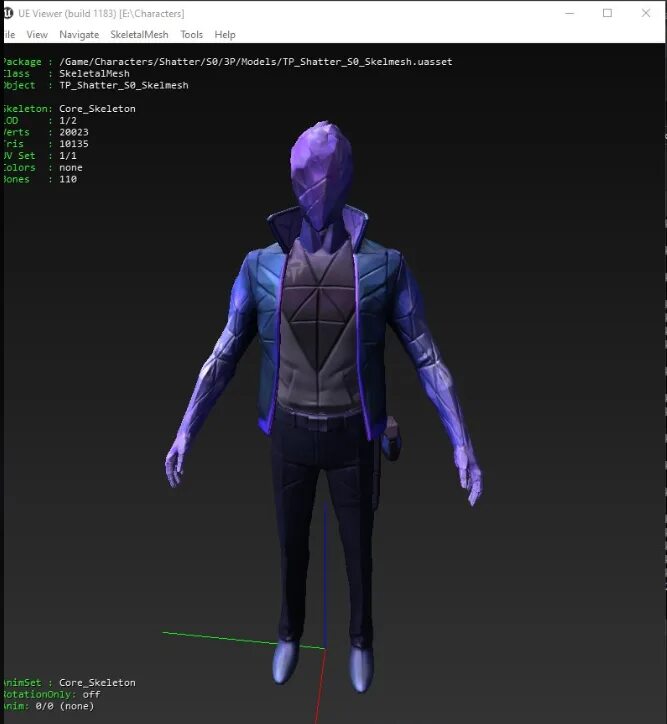667x724 pixels.
Task: Click the Class value SkeletalMesh
Action: pyautogui.click(x=94, y=73)
